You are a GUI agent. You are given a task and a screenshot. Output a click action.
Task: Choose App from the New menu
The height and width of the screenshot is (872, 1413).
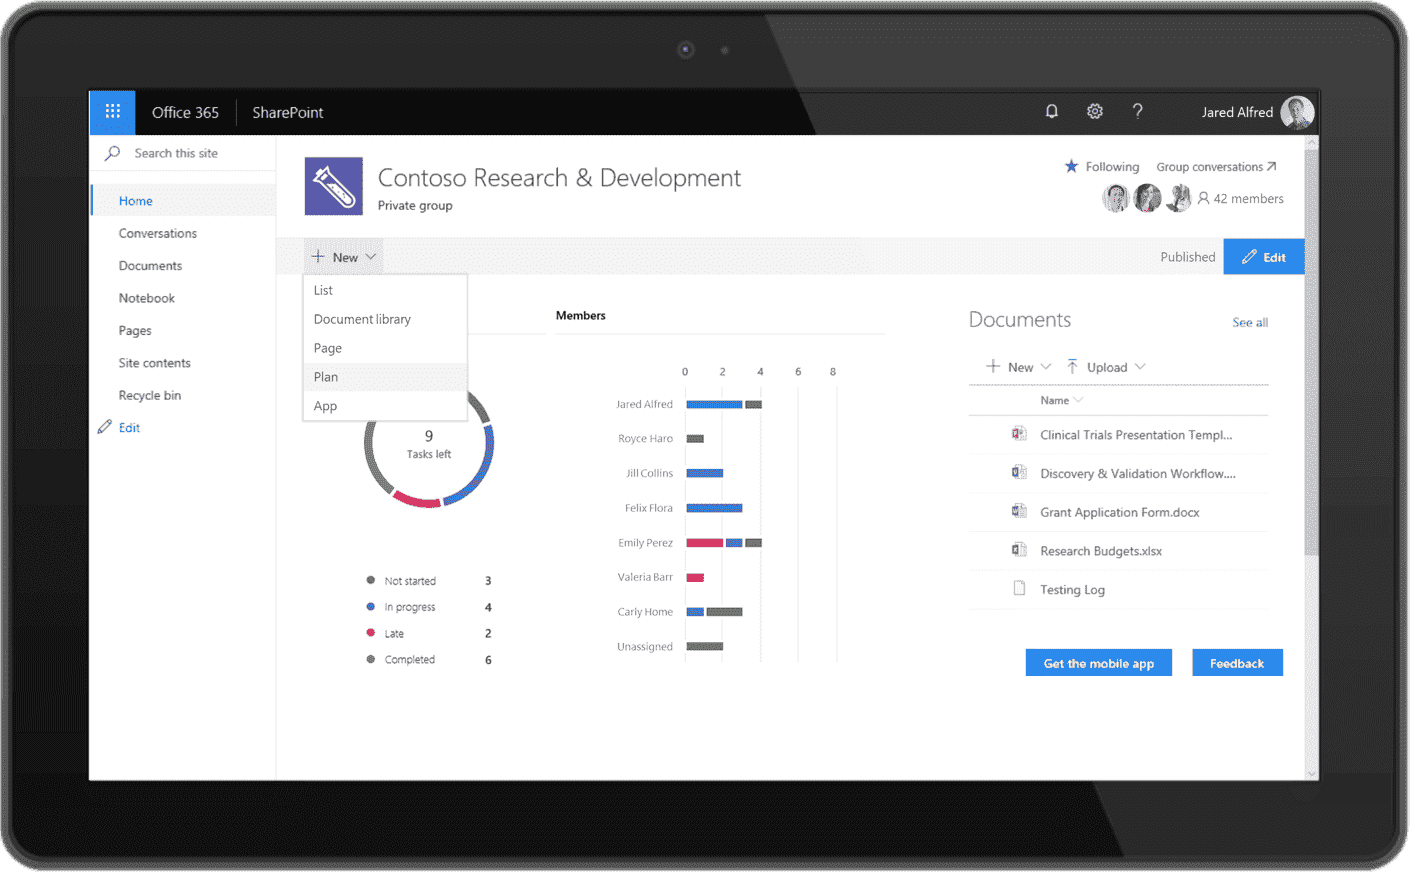click(385, 406)
